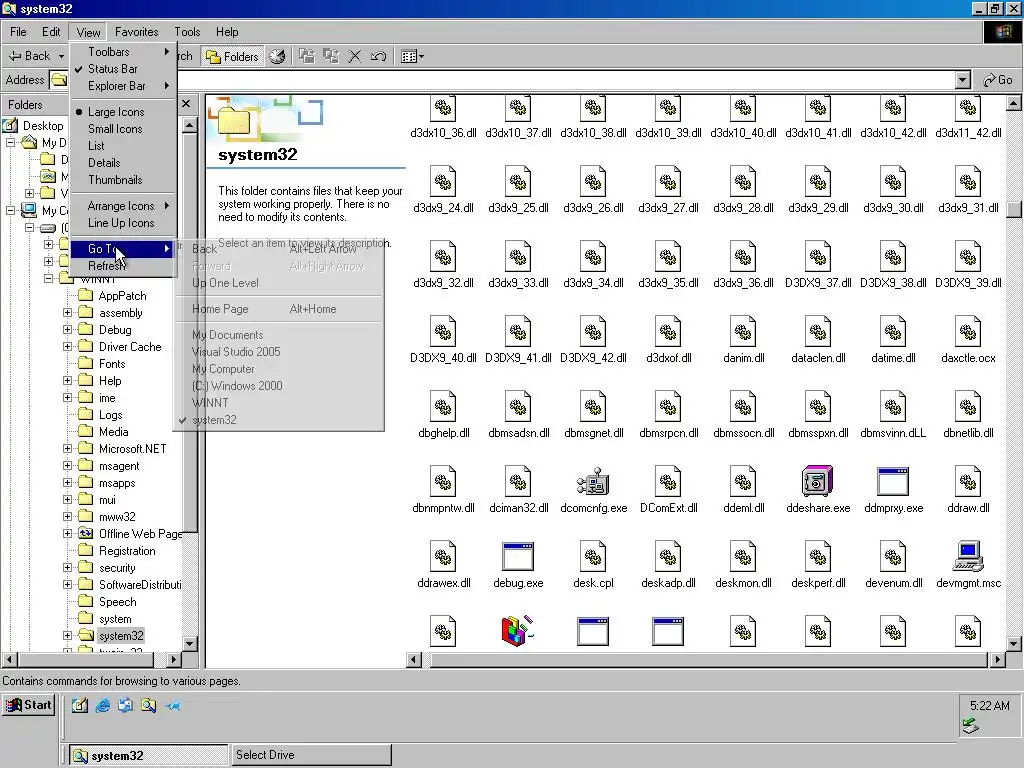Toggle the Folders toolbar button
This screenshot has width=1024, height=768.
232,57
